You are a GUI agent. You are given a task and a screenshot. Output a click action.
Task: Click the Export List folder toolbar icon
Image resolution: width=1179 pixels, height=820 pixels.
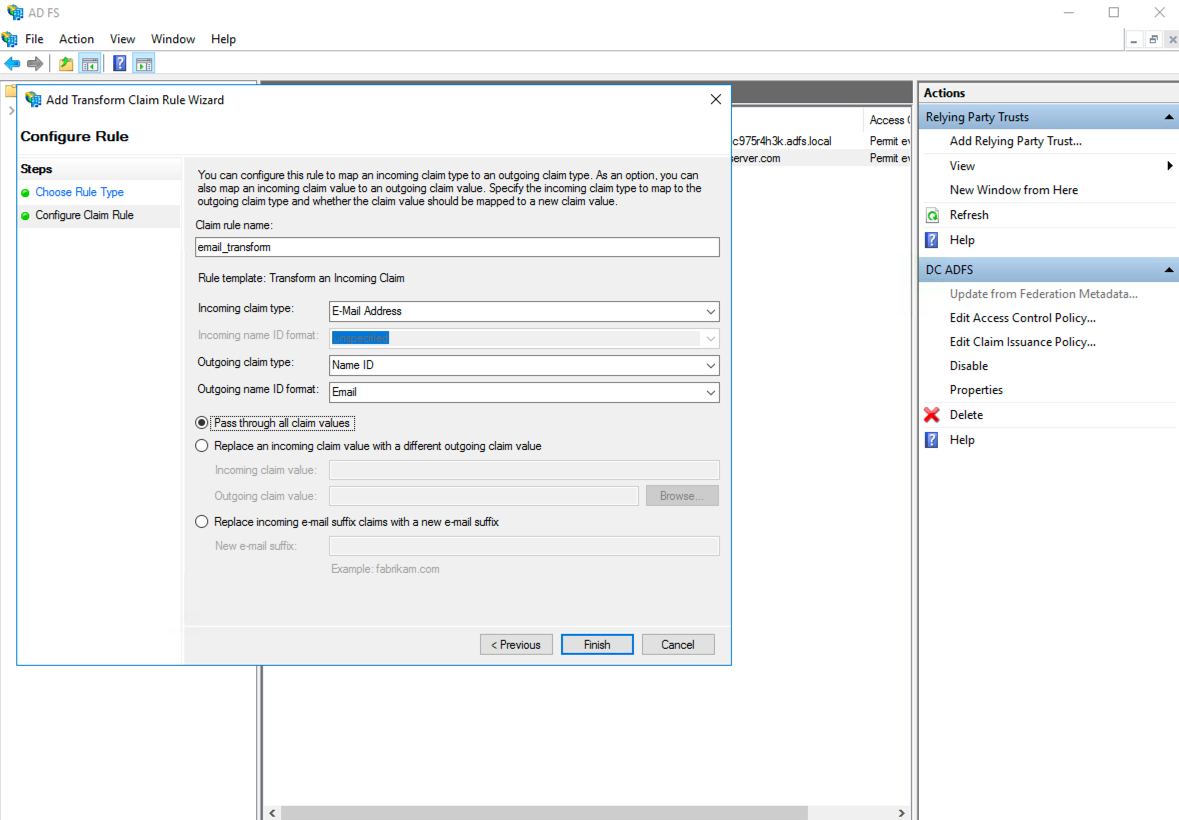point(64,62)
